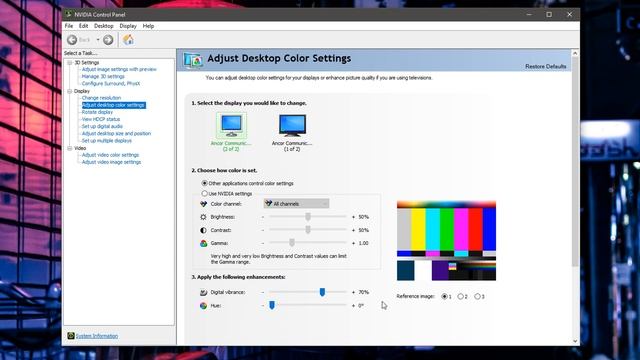Select Adjust desktop color settings task
This screenshot has width=640, height=360.
pyautogui.click(x=113, y=105)
